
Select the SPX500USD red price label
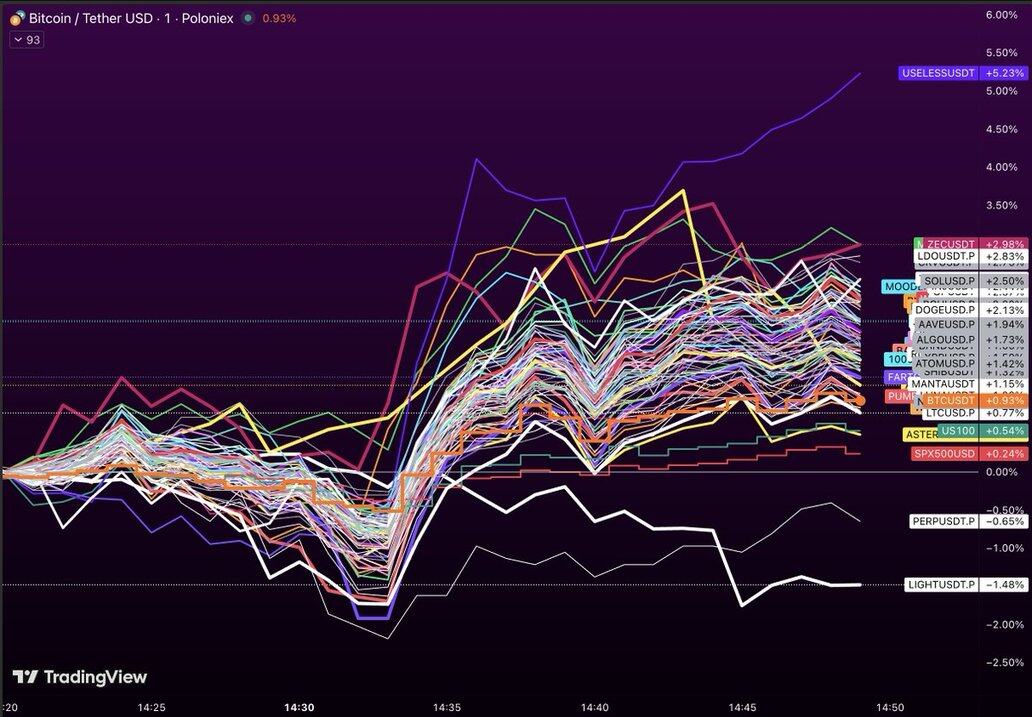click(x=944, y=453)
